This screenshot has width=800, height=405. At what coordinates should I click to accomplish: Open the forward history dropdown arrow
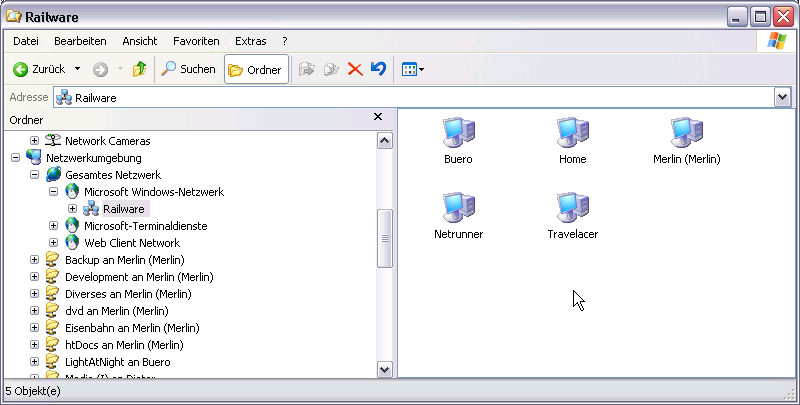point(120,69)
